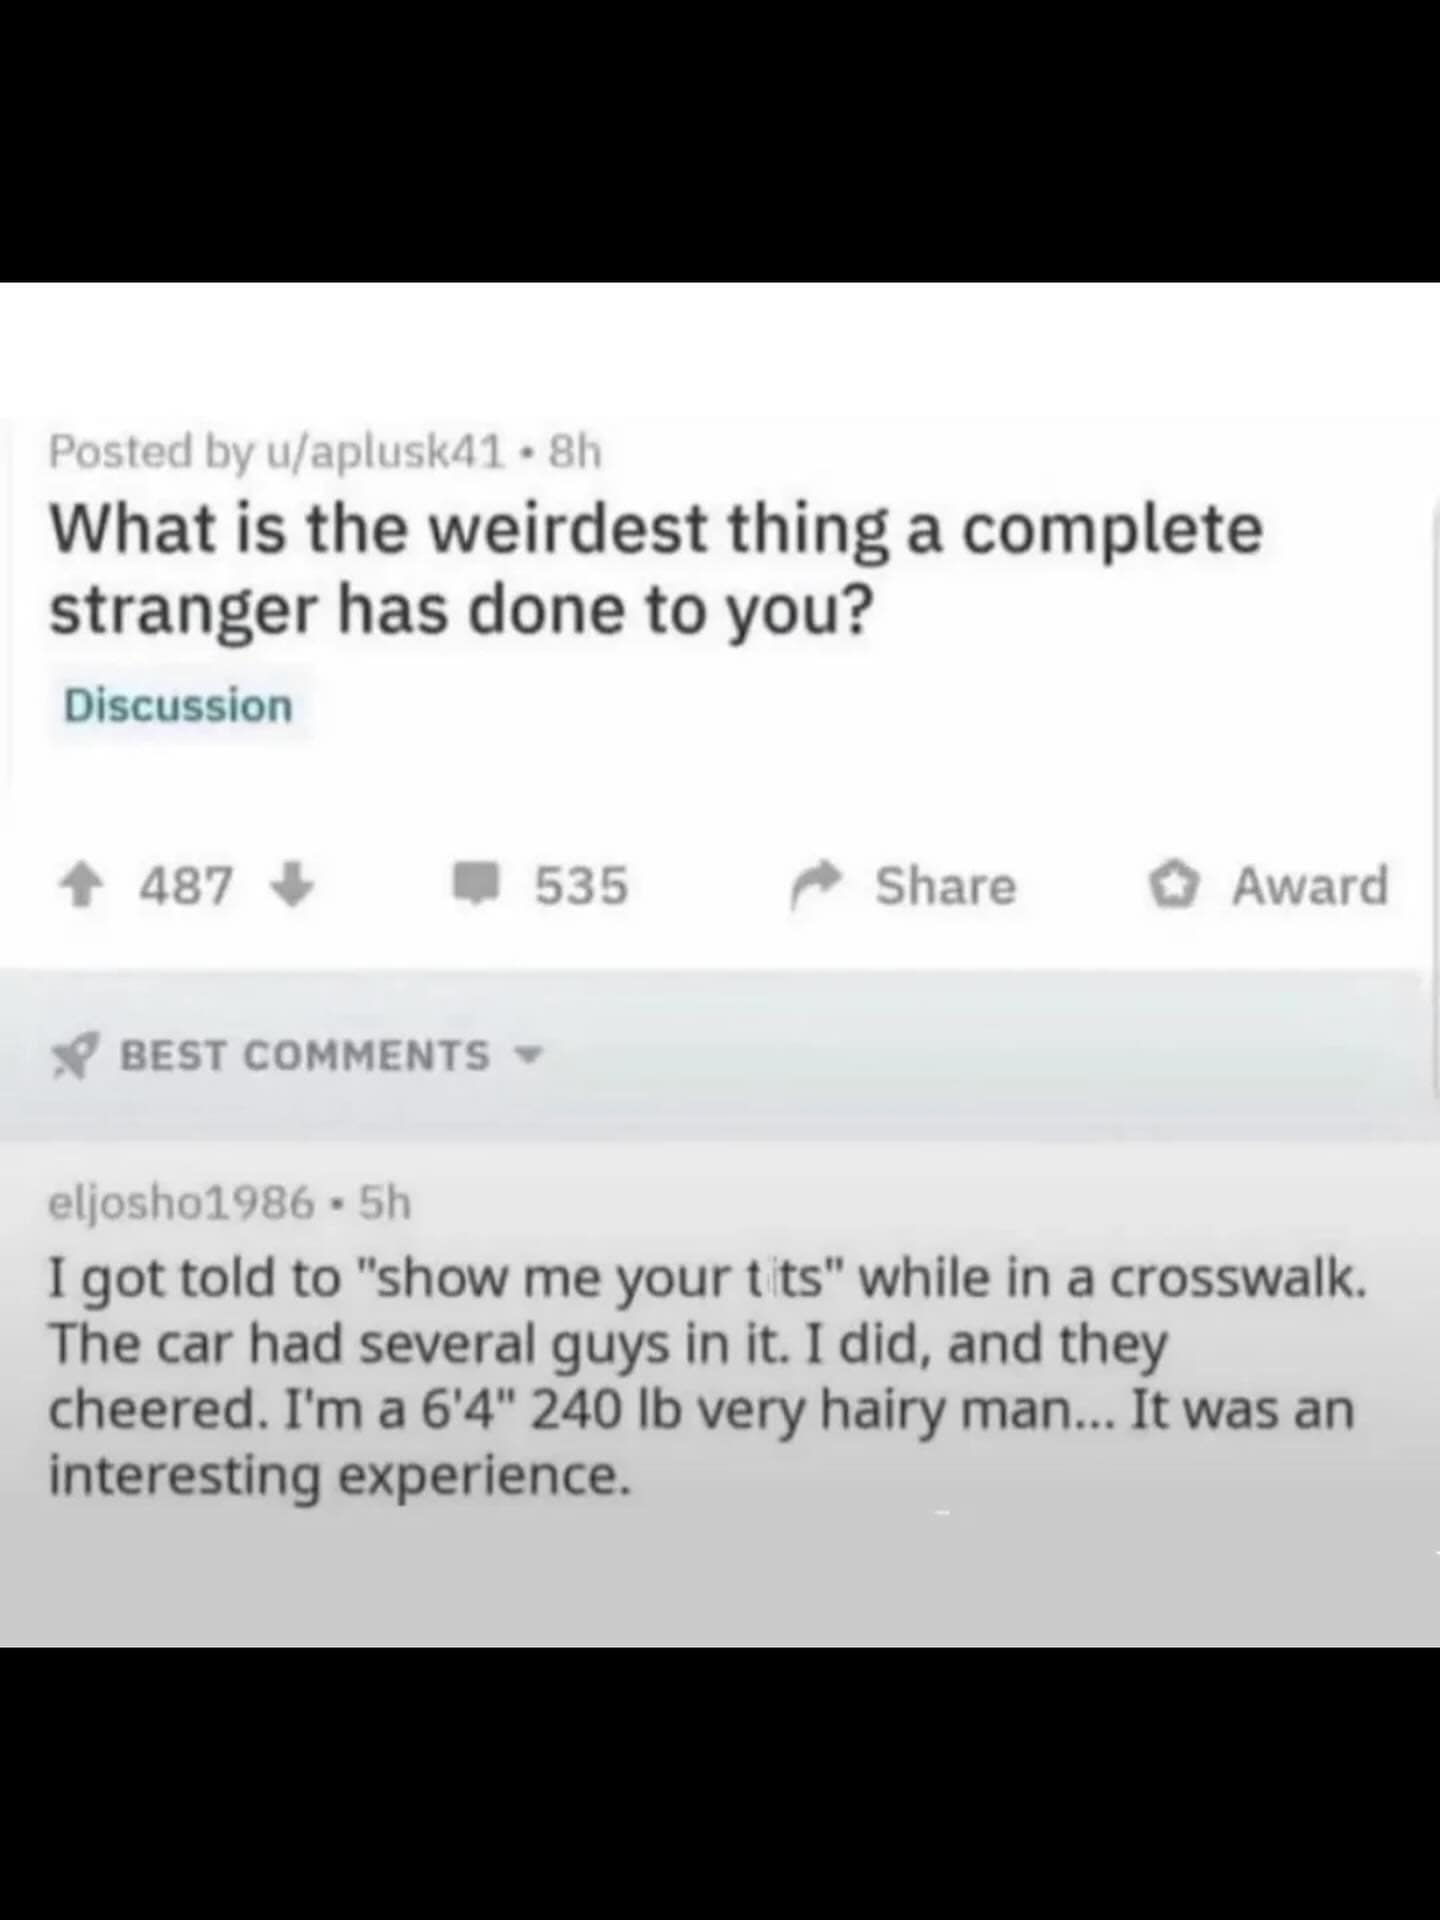Click the comment bubble icon
The image size is (1440, 1920).
(x=477, y=885)
